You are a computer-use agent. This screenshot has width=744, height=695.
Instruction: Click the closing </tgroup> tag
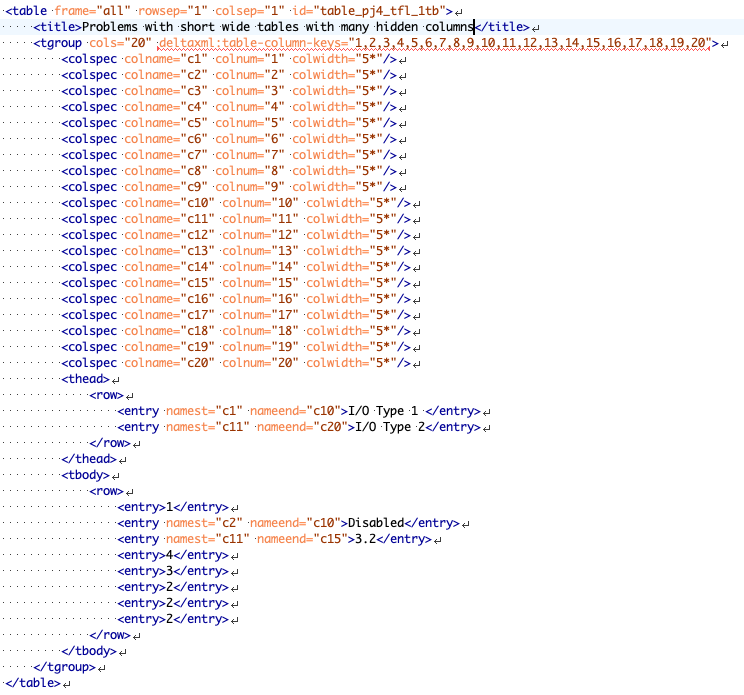point(64,667)
